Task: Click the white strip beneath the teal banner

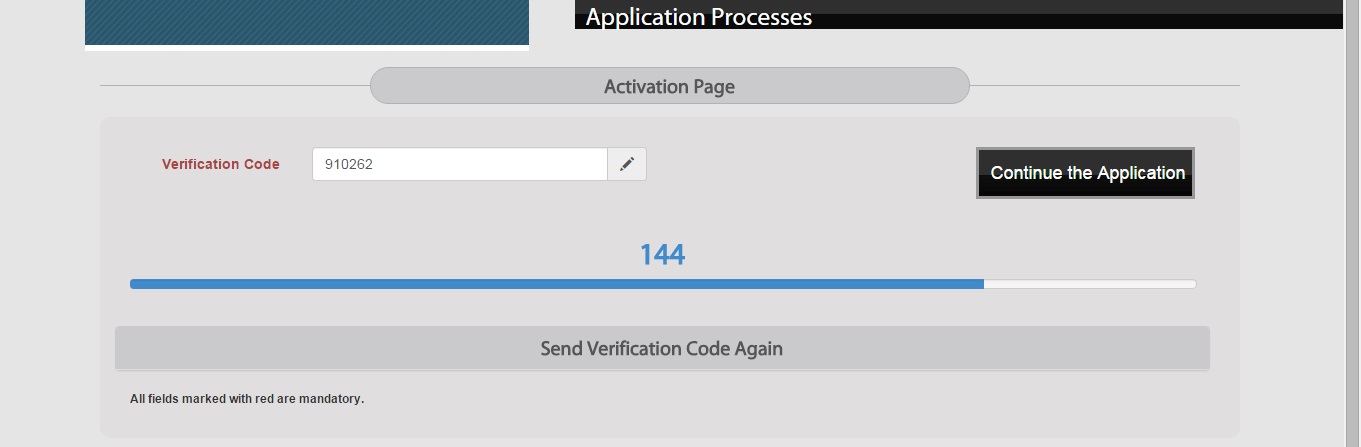Action: tap(306, 47)
